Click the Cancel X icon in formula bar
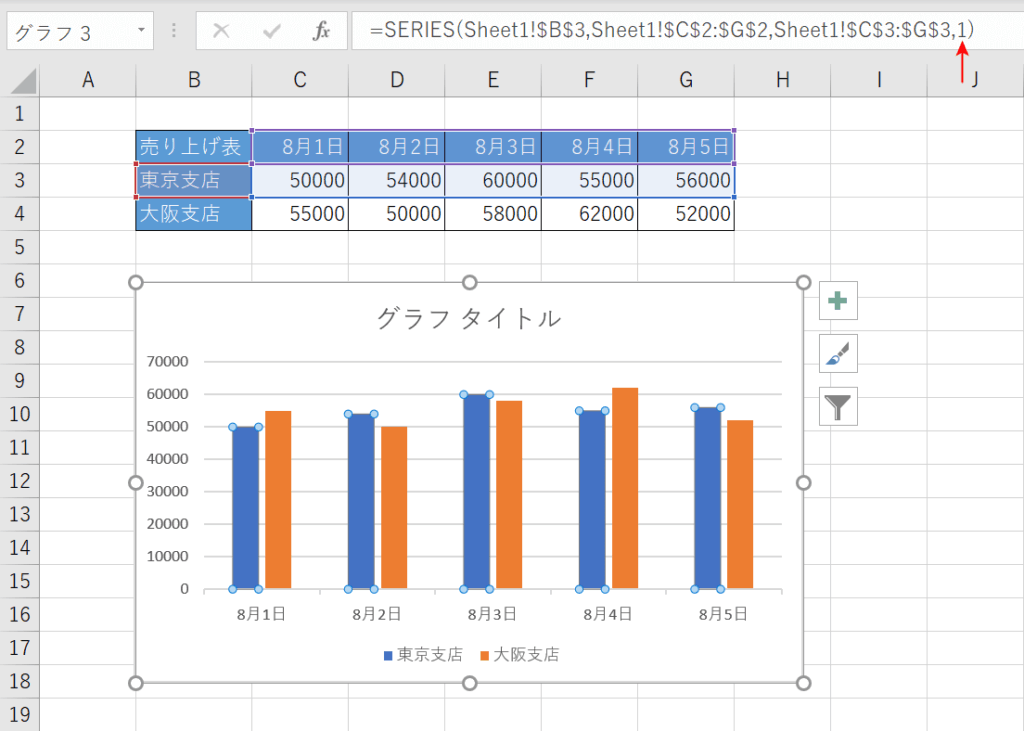The height and width of the screenshot is (731, 1024). [221, 31]
